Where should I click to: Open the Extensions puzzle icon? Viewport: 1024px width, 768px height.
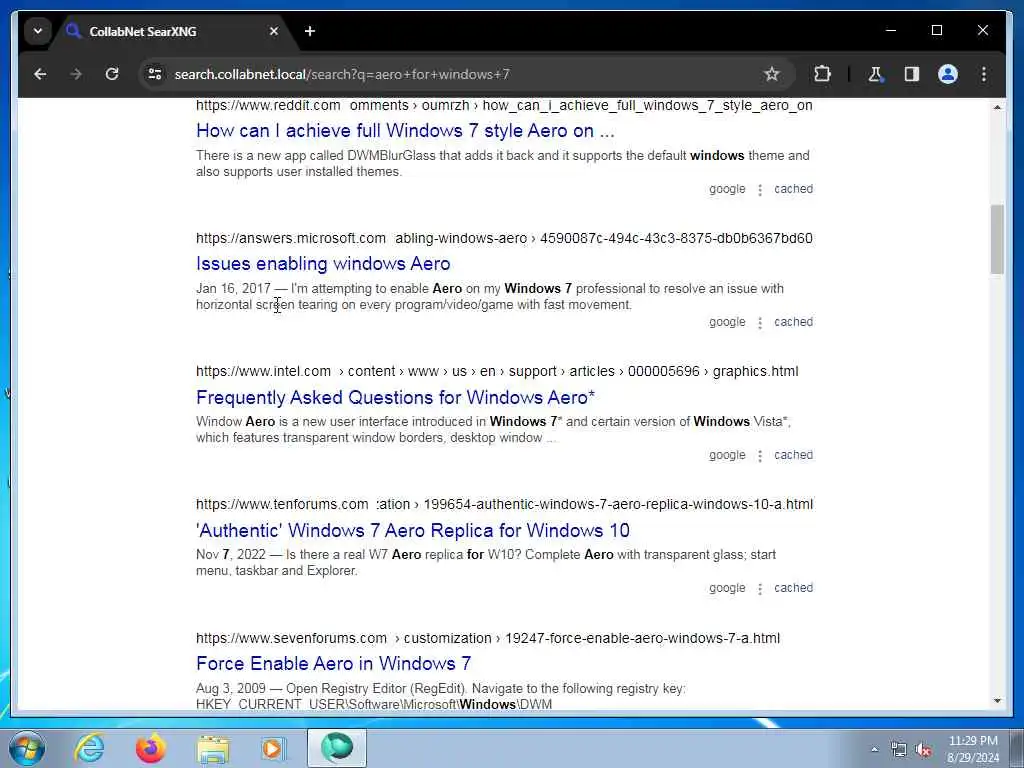[x=822, y=74]
